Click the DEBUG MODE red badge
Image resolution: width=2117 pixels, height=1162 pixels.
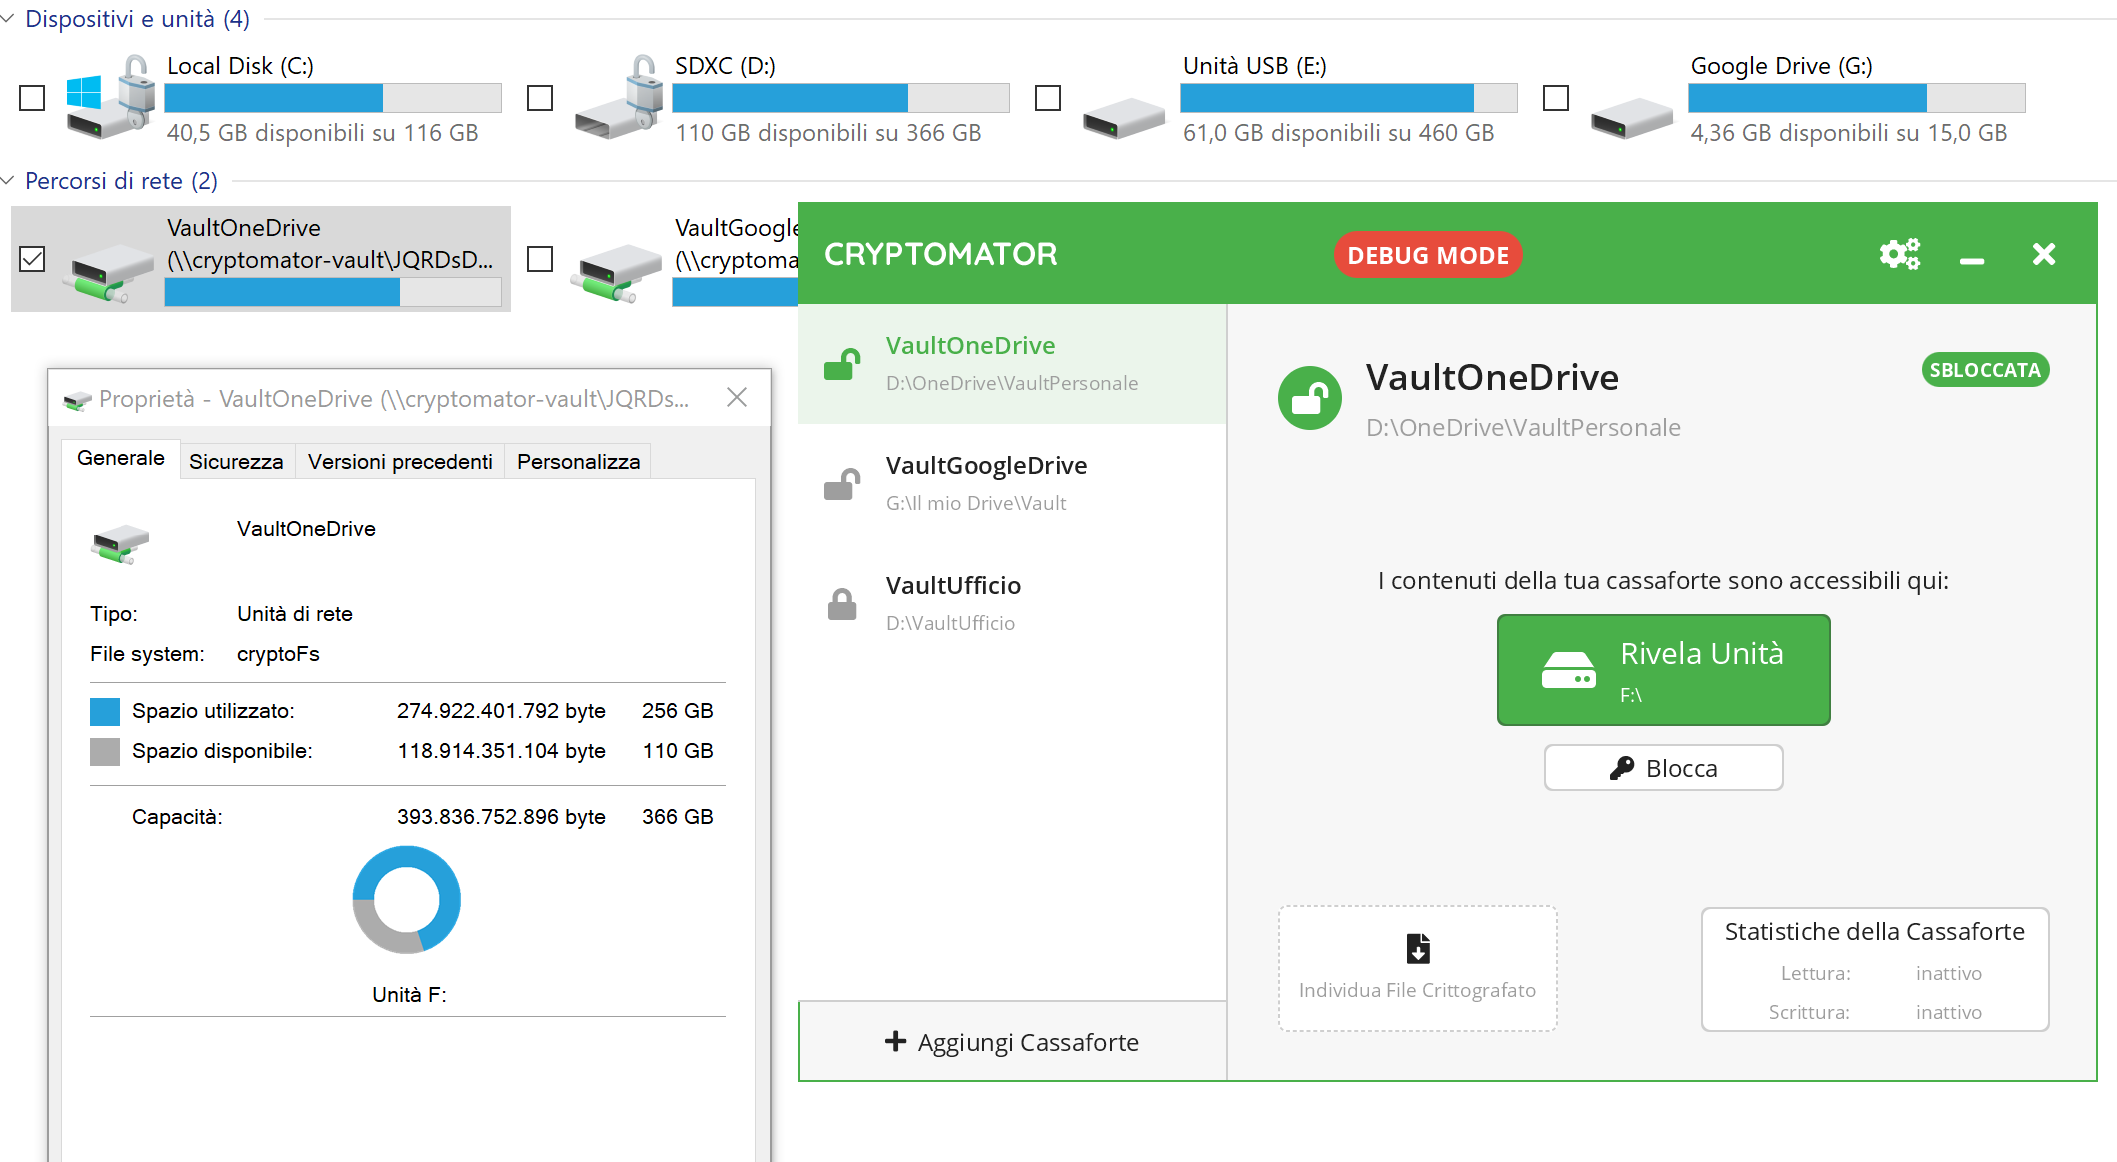tap(1428, 255)
